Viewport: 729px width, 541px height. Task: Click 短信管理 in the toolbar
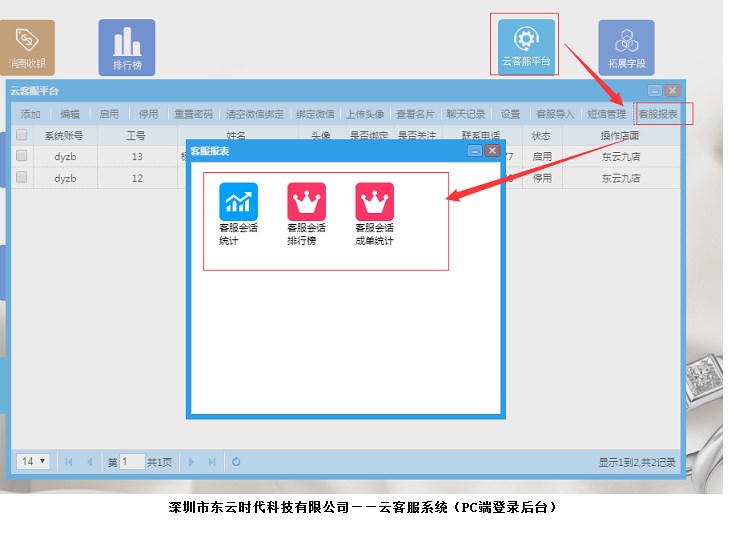[x=605, y=114]
